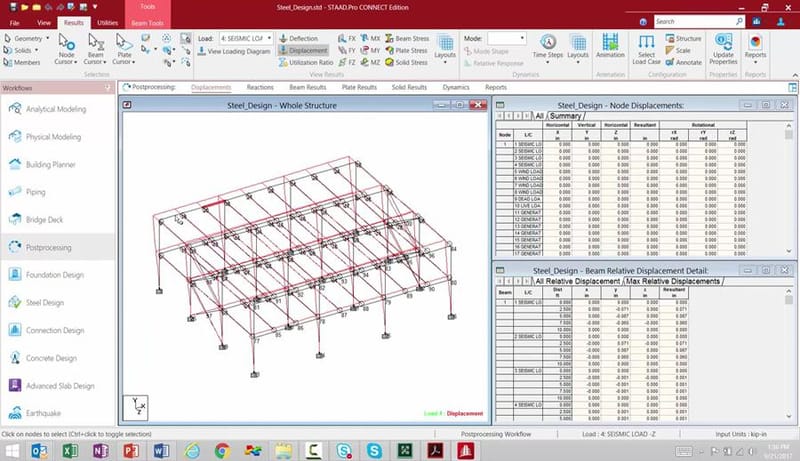
Task: Select Summary tab in Node Displacements
Action: click(x=565, y=116)
